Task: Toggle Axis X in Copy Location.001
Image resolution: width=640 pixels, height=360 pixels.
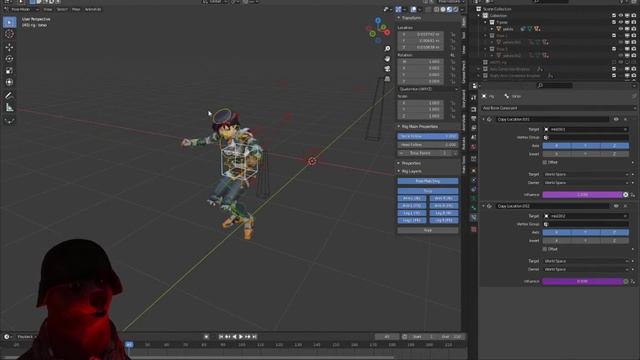Action: 557,146
